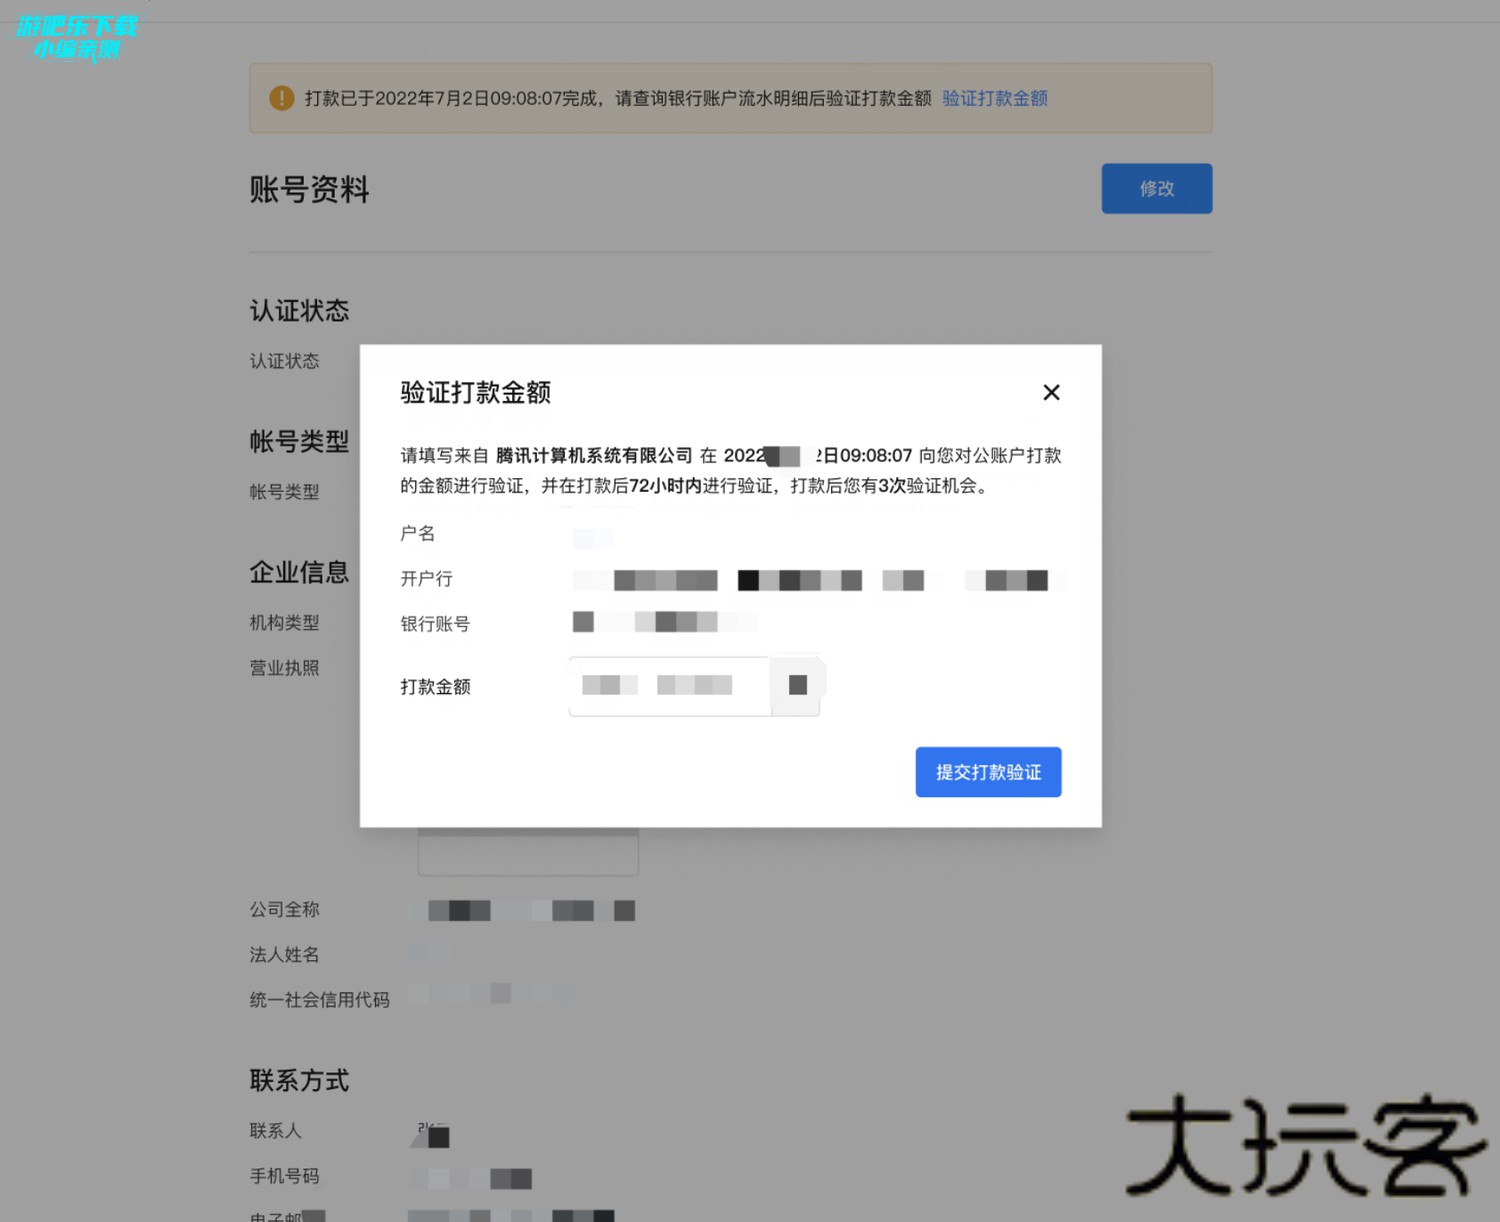Image resolution: width=1500 pixels, height=1222 pixels.
Task: Click the 游吧乐下载 watermark logo
Action: point(77,38)
